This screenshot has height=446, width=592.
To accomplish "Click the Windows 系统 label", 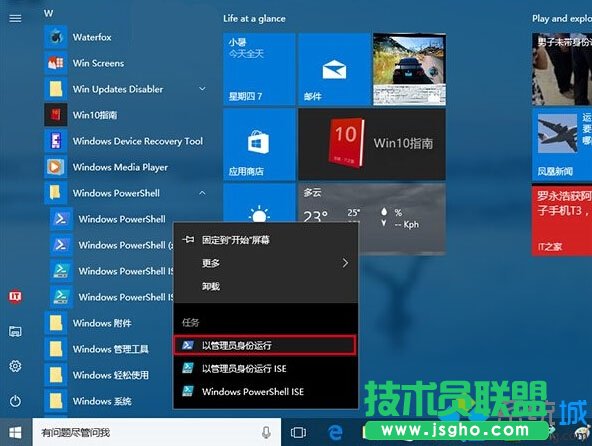I will click(x=102, y=401).
